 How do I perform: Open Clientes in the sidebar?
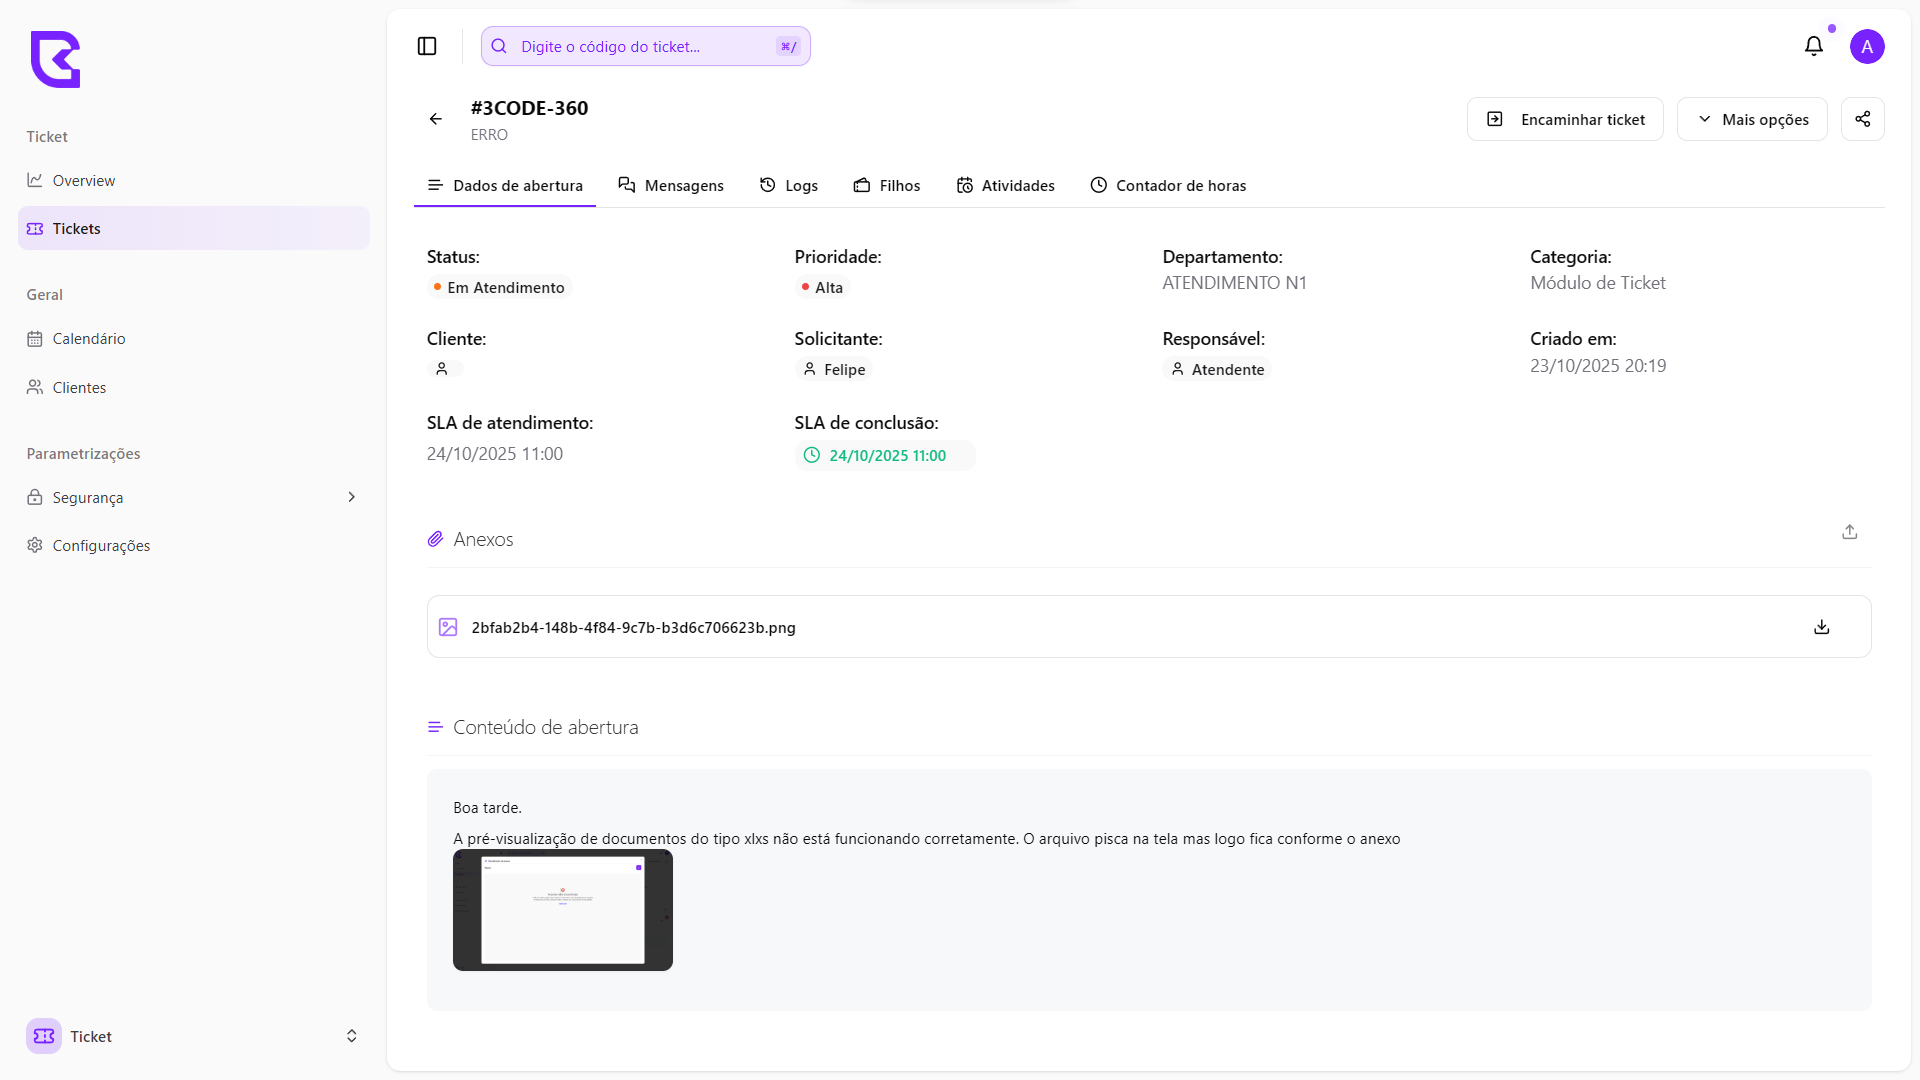(79, 388)
